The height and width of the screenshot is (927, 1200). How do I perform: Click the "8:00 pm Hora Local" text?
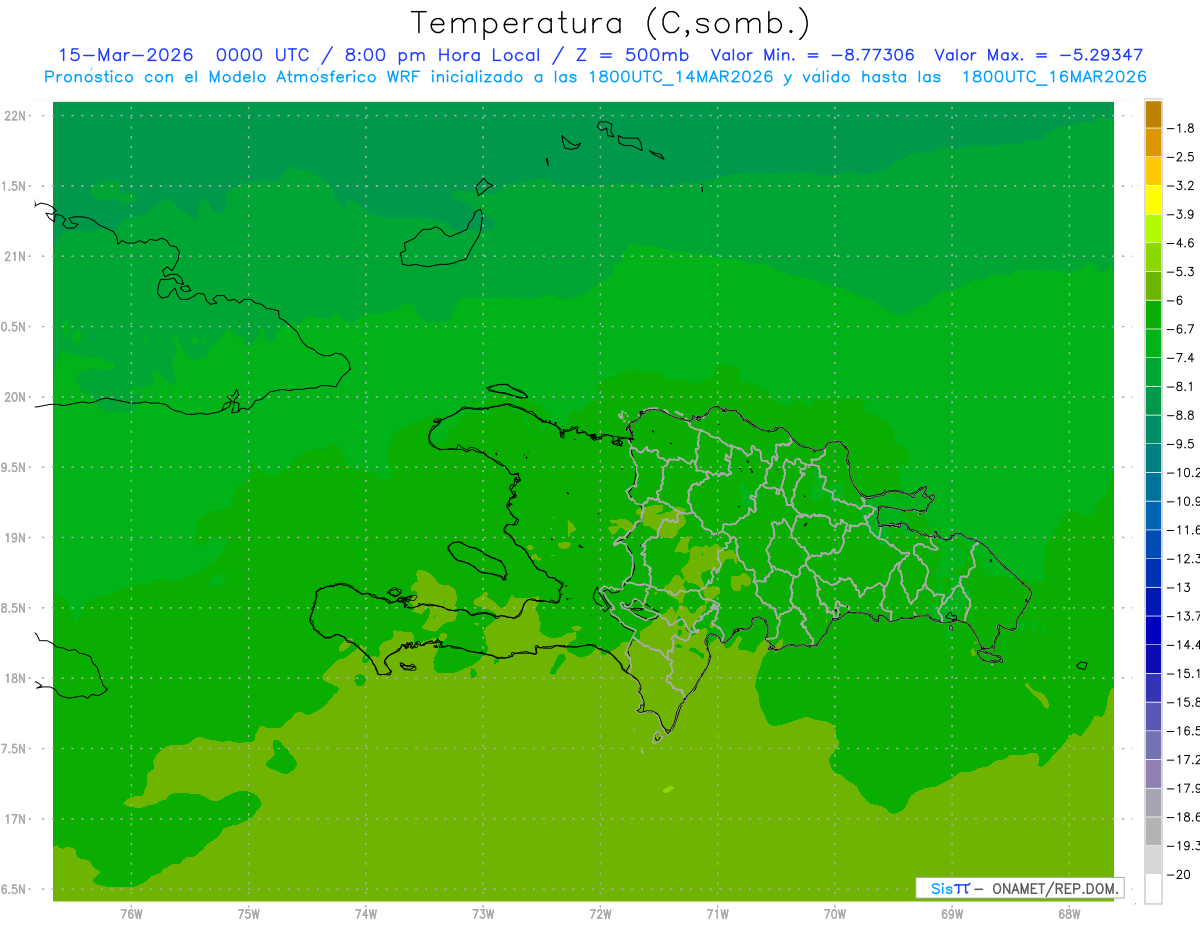coord(440,55)
